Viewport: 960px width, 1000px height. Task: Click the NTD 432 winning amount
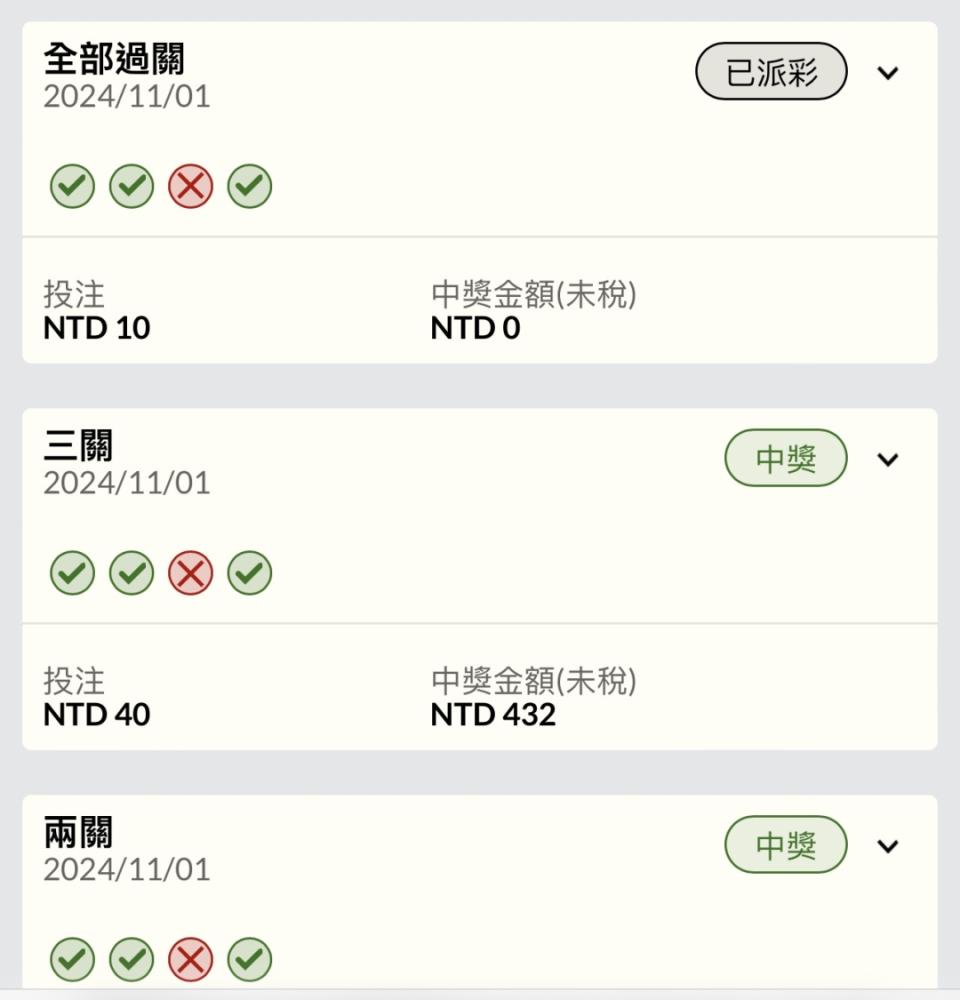tap(493, 714)
